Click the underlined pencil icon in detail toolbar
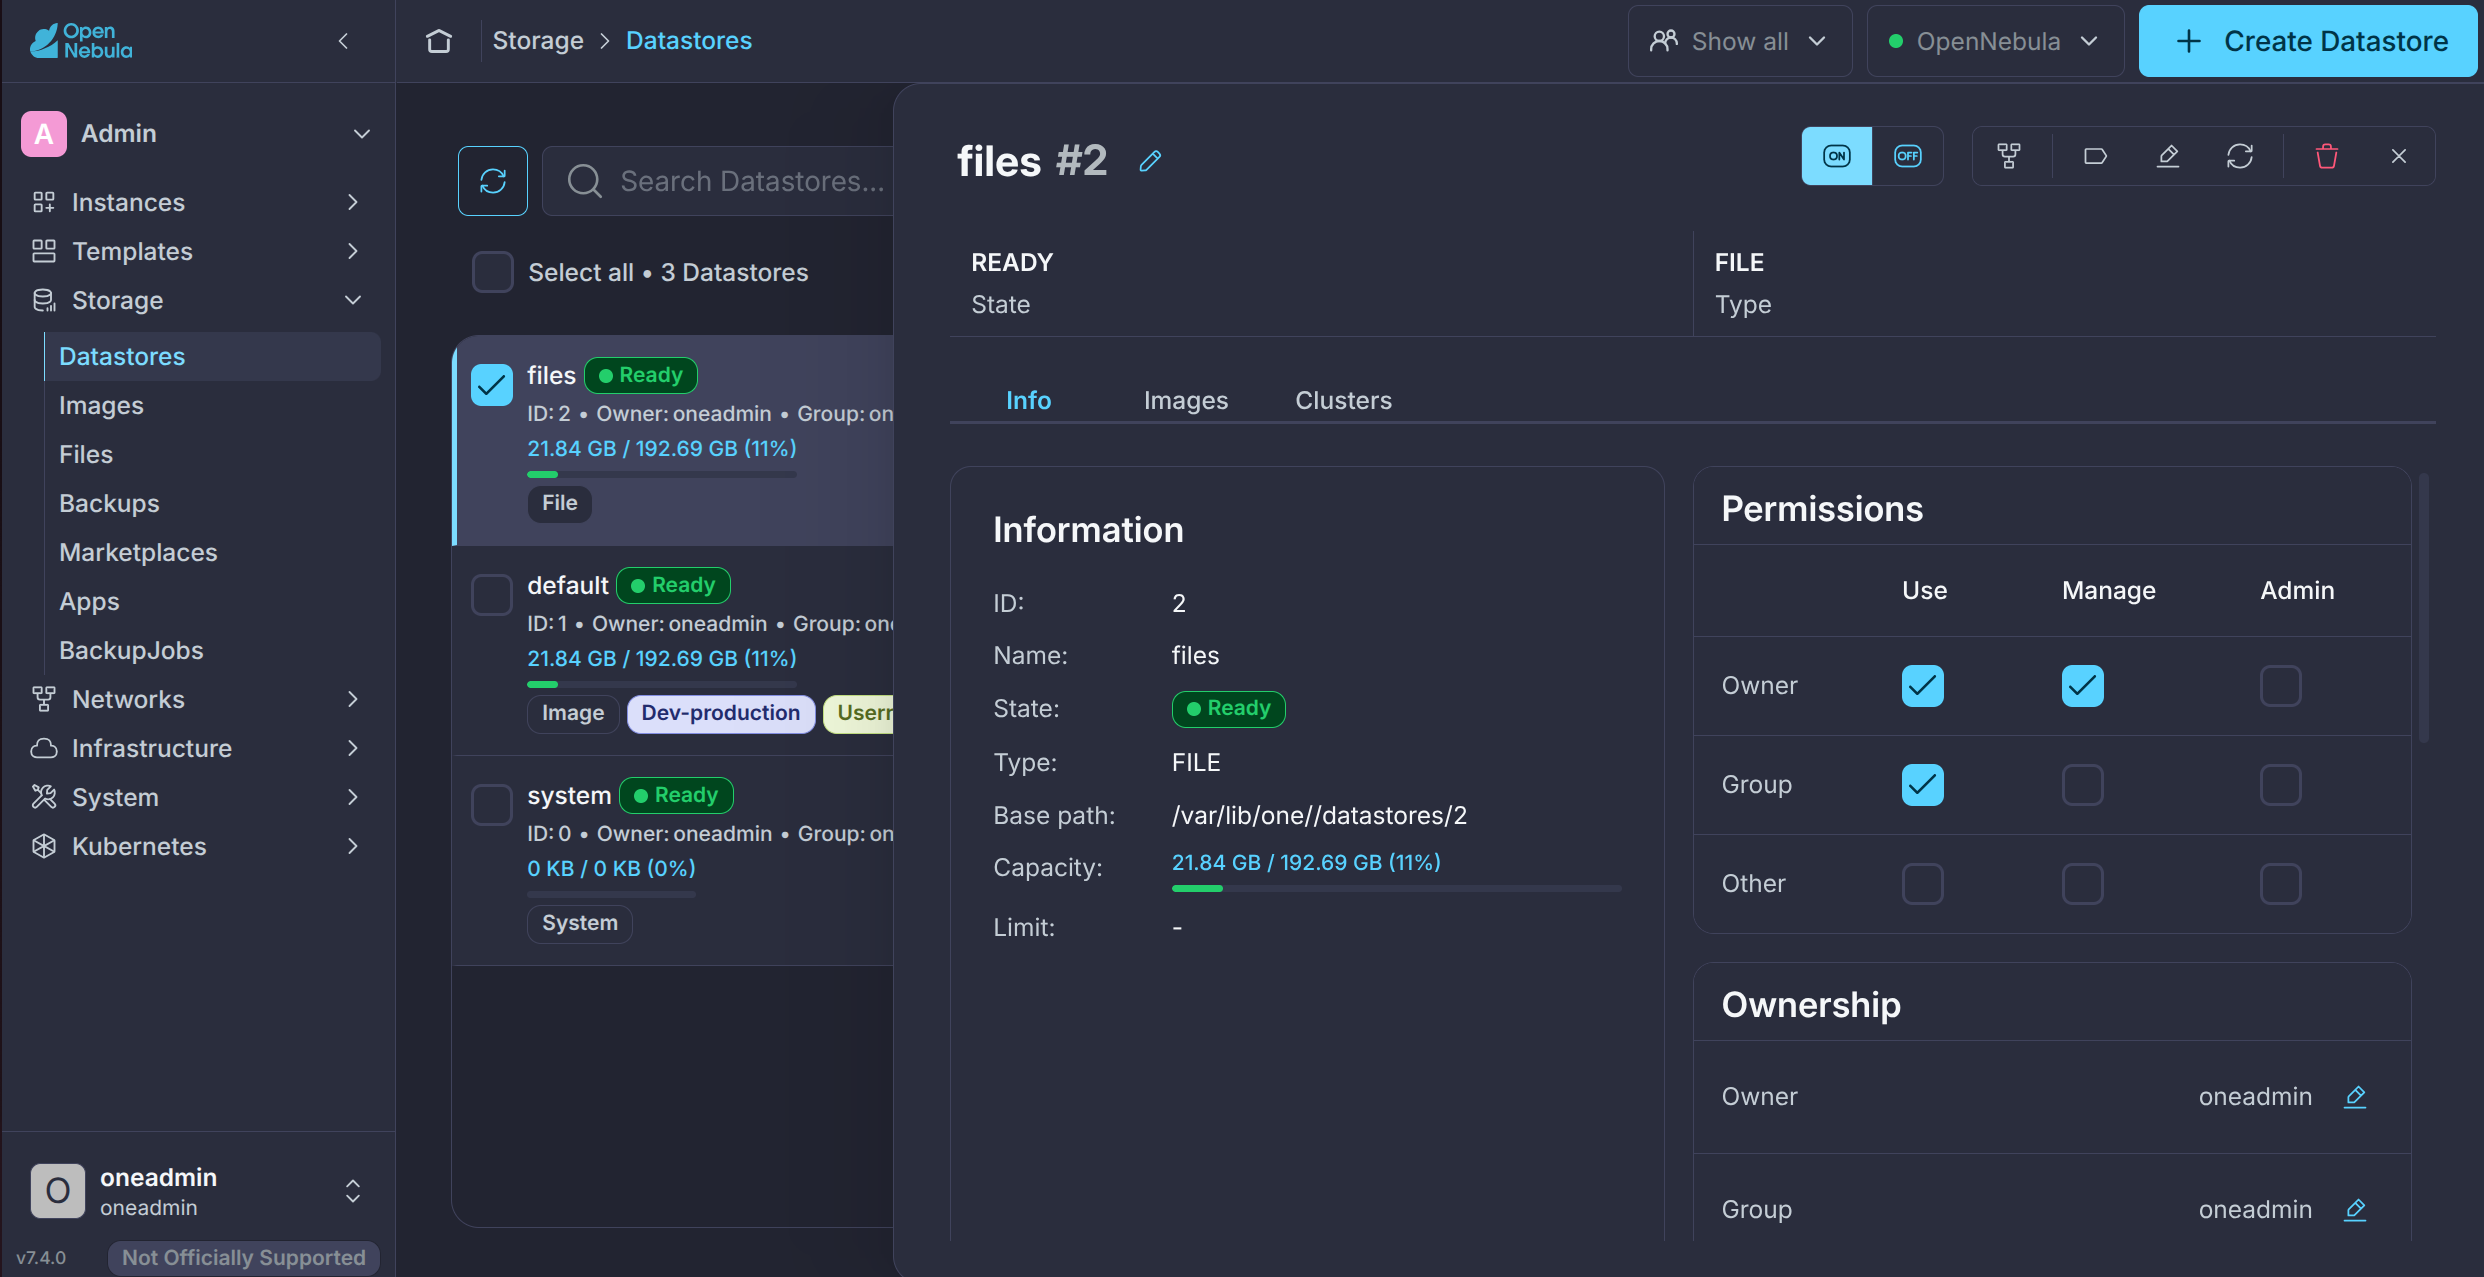Viewport: 2484px width, 1277px height. point(2168,156)
